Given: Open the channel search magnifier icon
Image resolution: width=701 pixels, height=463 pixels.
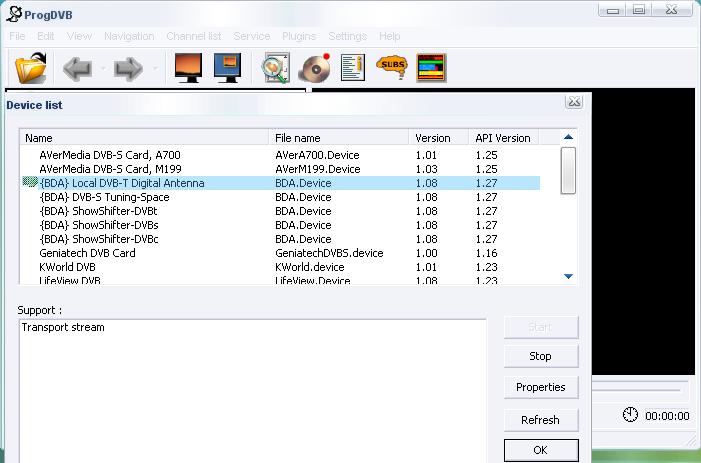Looking at the screenshot, I should coord(274,68).
